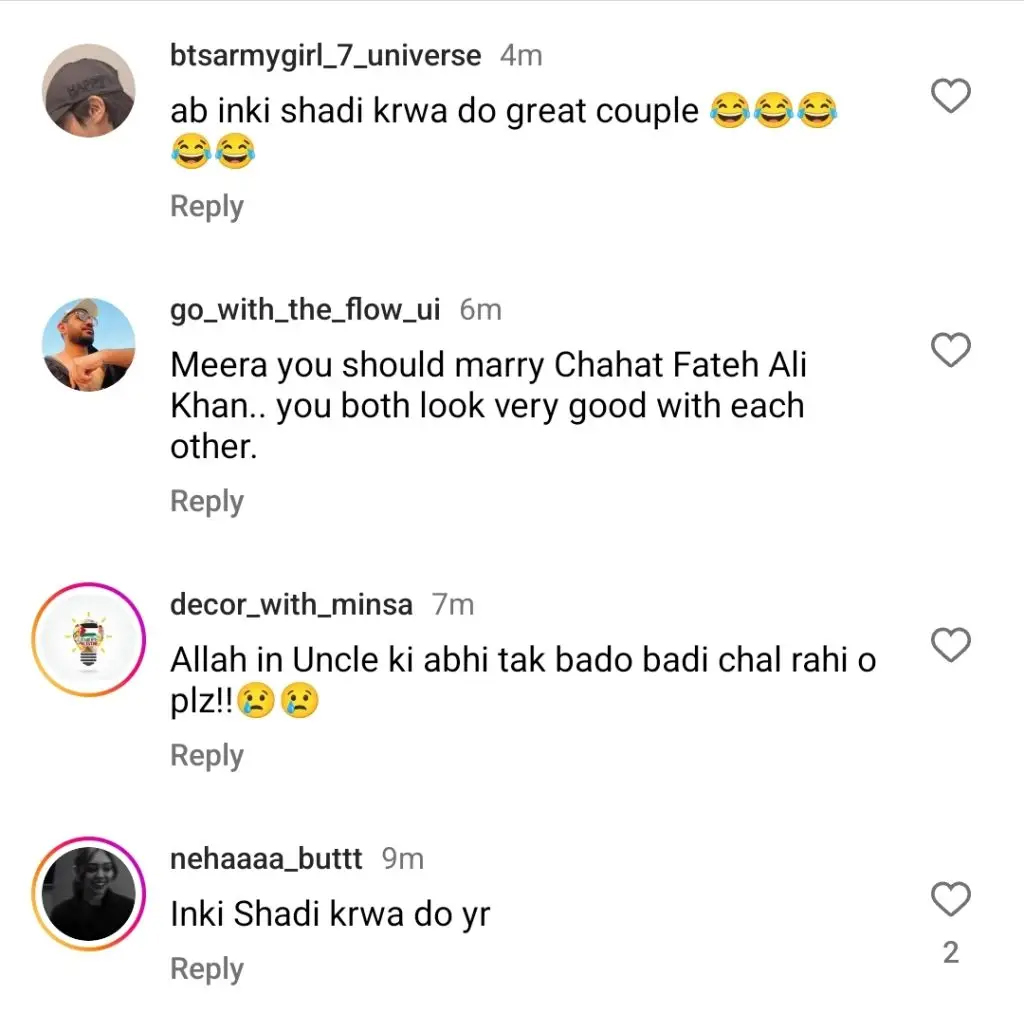Click the decor_with_minsa username
The height and width of the screenshot is (1013, 1024).
[x=291, y=605]
